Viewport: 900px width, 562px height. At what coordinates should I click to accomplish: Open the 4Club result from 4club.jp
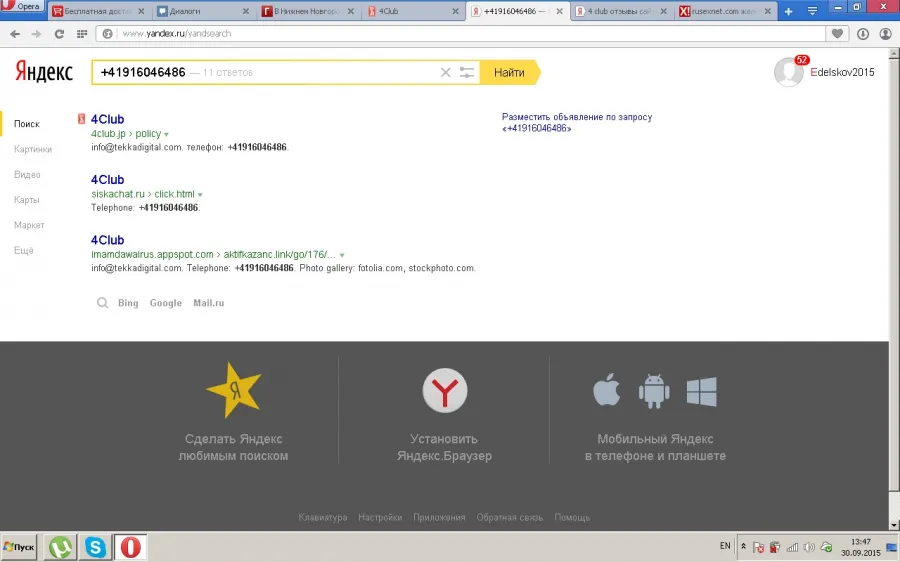107,119
